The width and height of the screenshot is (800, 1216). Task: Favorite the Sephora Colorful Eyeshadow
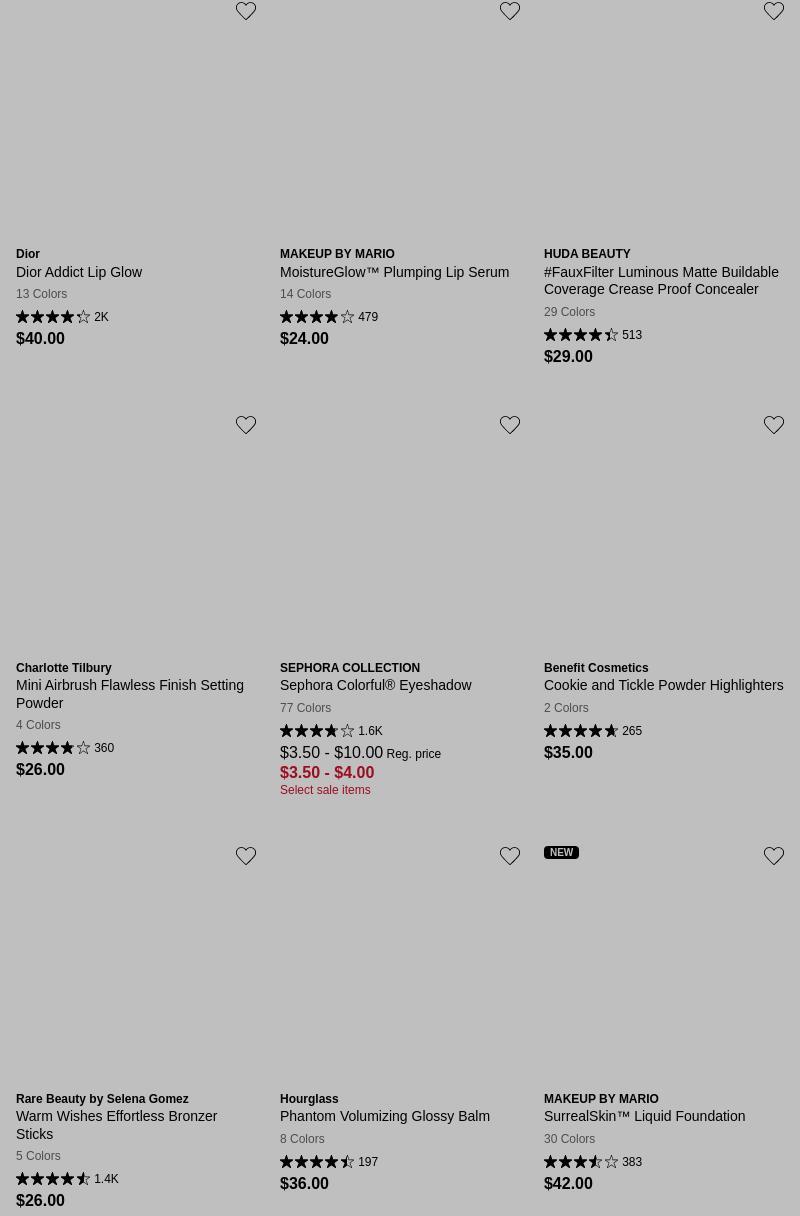coord(510,425)
